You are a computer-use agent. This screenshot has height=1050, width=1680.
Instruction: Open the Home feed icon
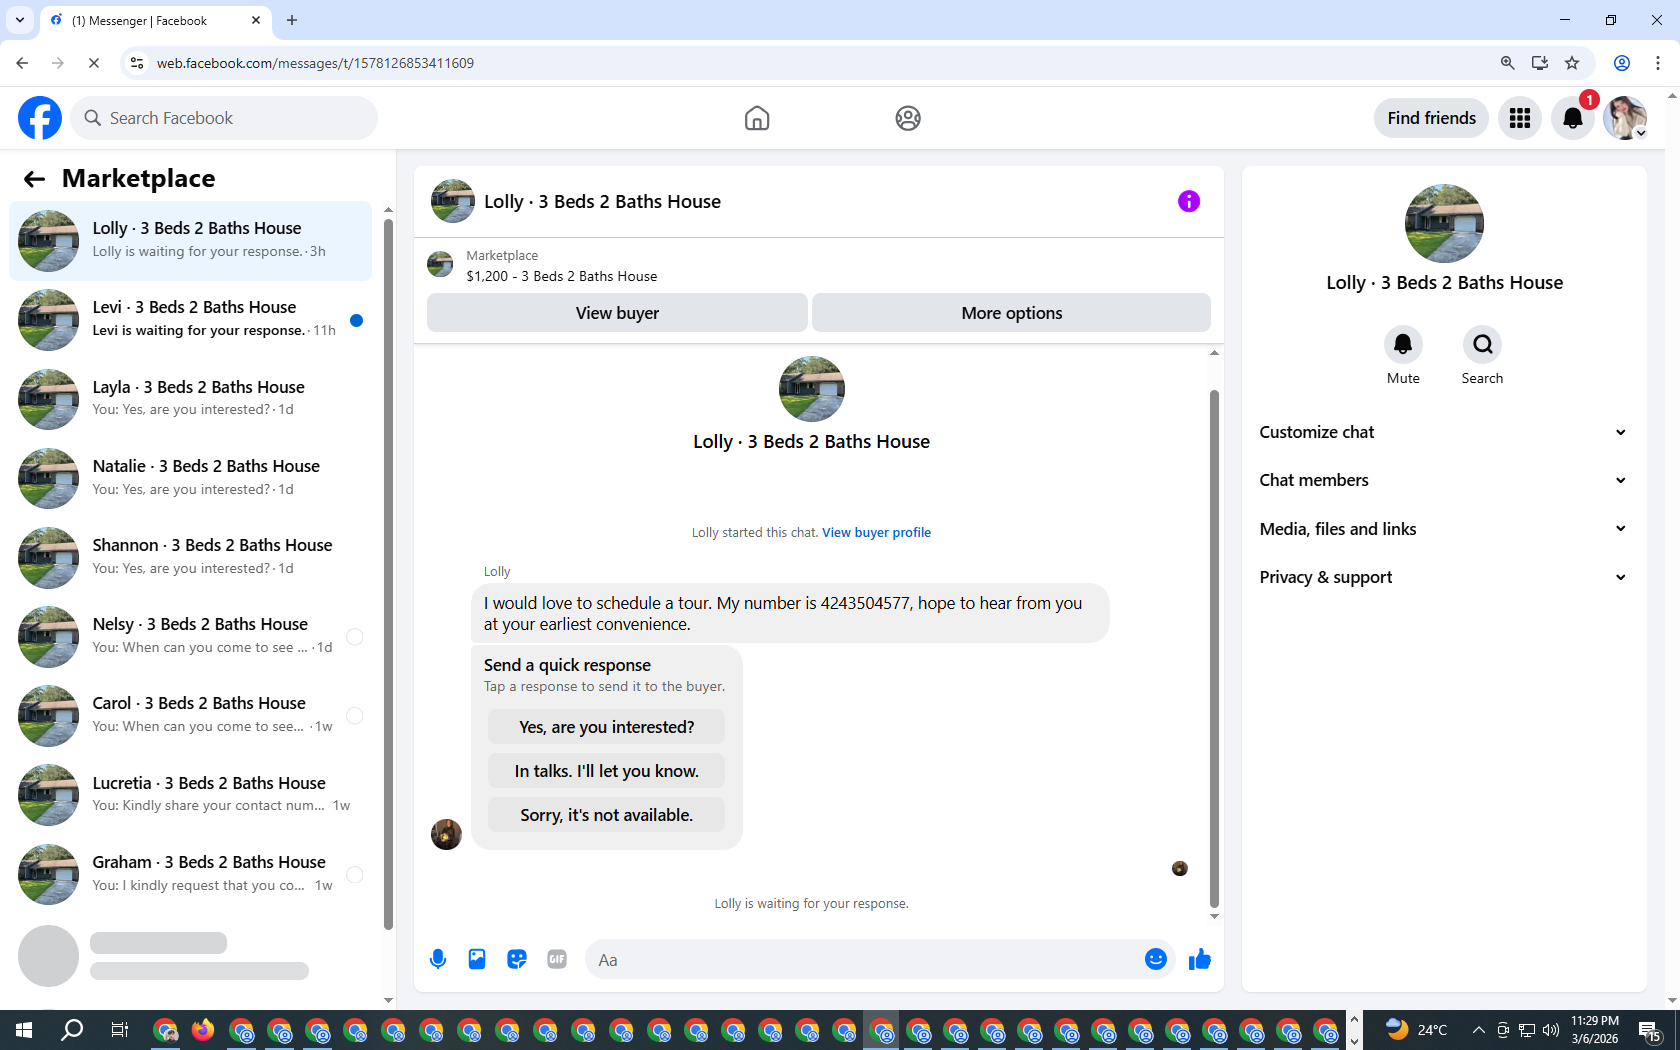click(757, 118)
